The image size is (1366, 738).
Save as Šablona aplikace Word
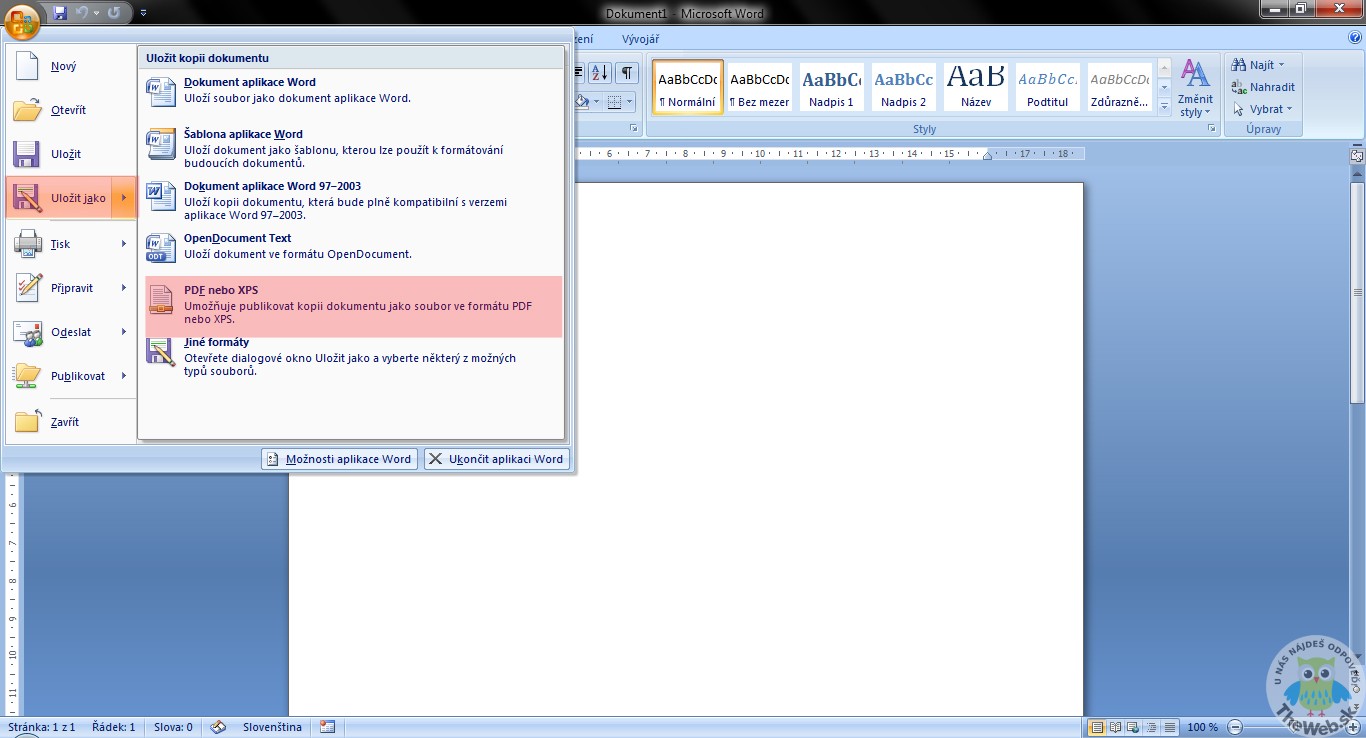click(353, 147)
